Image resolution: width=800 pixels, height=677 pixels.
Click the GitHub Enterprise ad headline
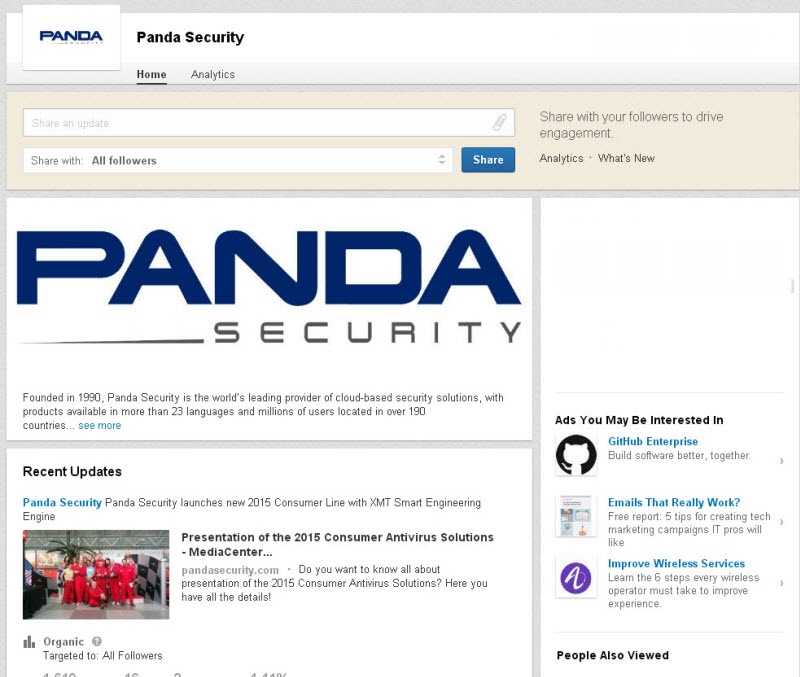(652, 441)
